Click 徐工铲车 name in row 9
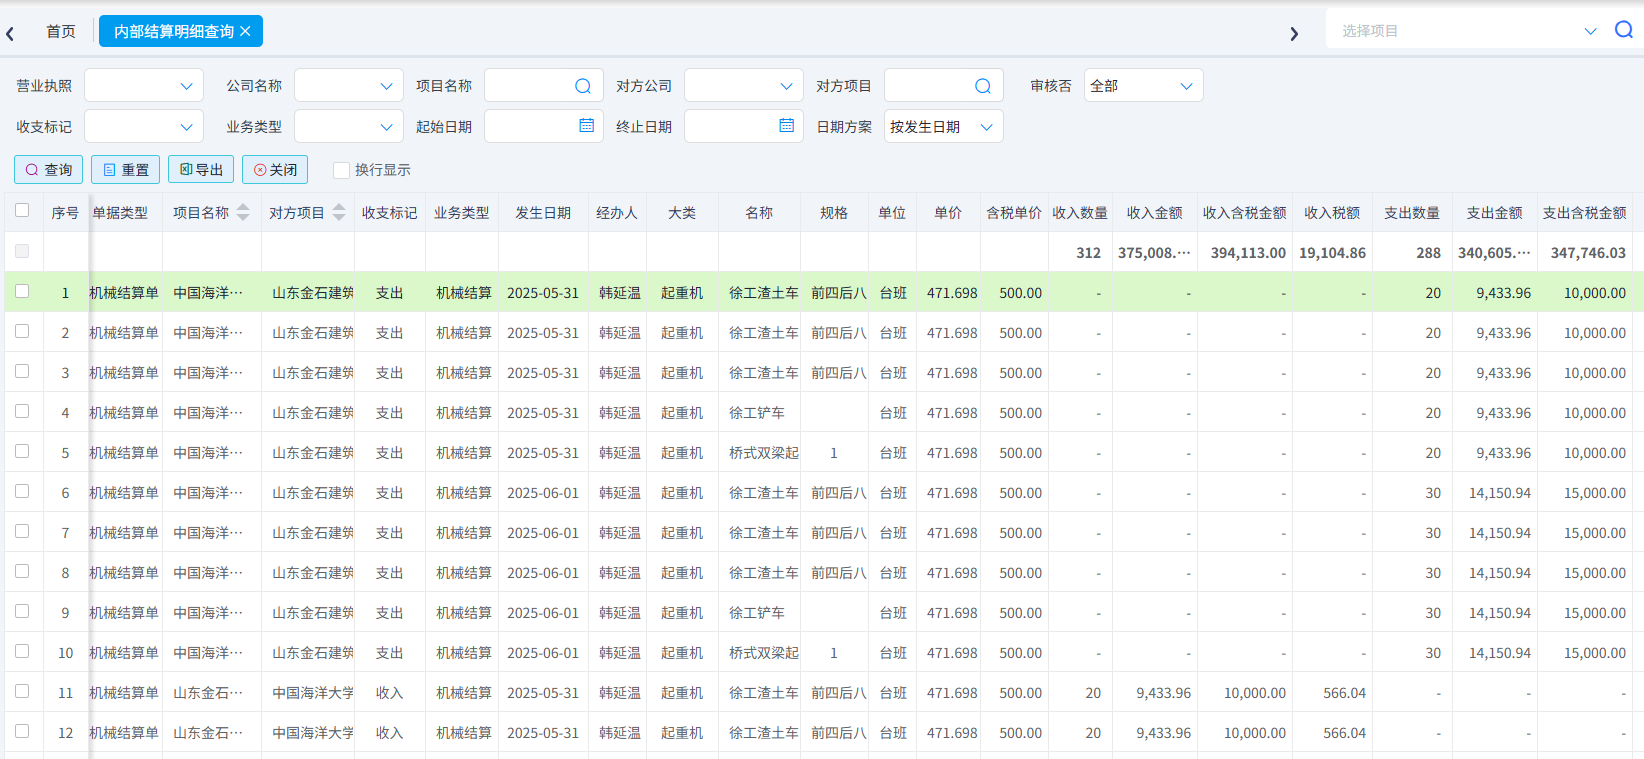 tap(757, 613)
